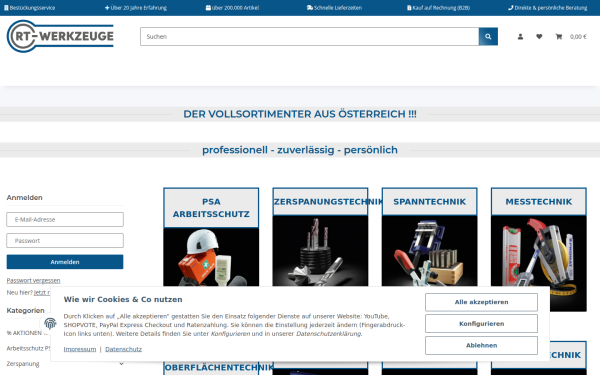This screenshot has width=600, height=375.
Task: Click the fingerprint cookie settings icon
Action: [x=50, y=323]
